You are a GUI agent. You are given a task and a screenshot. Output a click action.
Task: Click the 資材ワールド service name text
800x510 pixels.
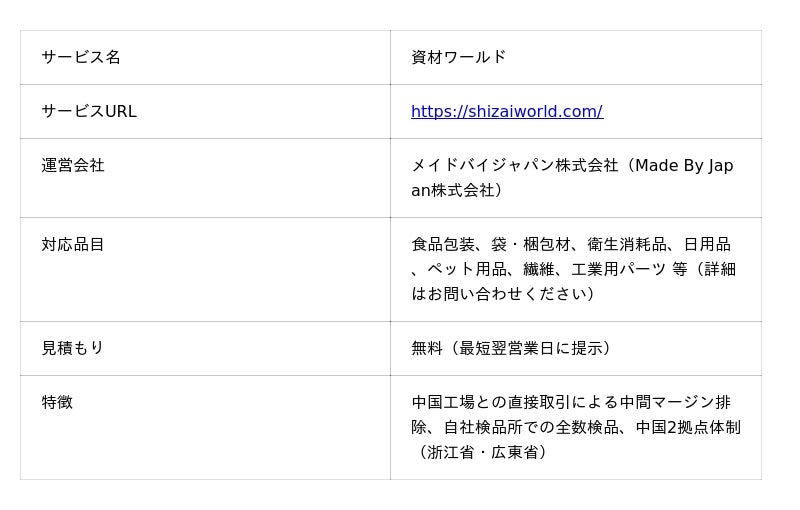point(458,57)
